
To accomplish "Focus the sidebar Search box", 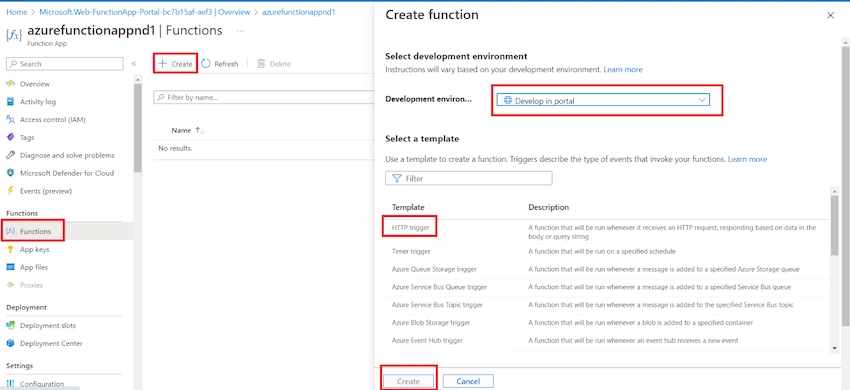I will (x=65, y=64).
